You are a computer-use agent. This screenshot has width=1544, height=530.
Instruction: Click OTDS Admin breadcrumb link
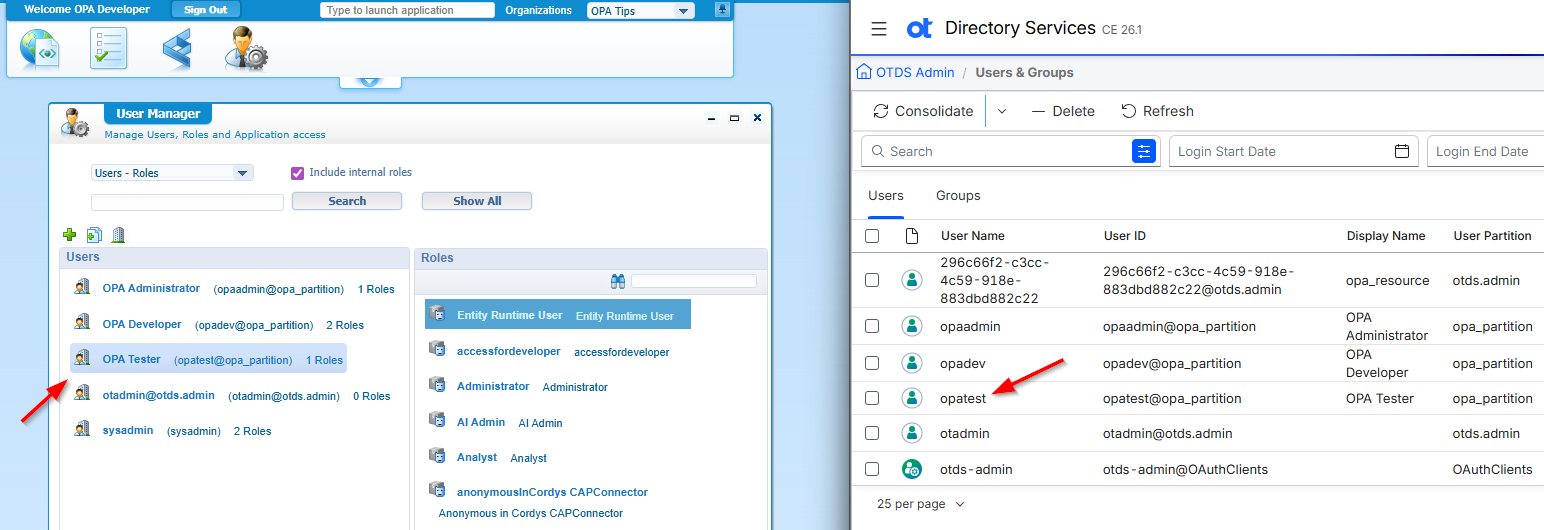click(x=905, y=73)
